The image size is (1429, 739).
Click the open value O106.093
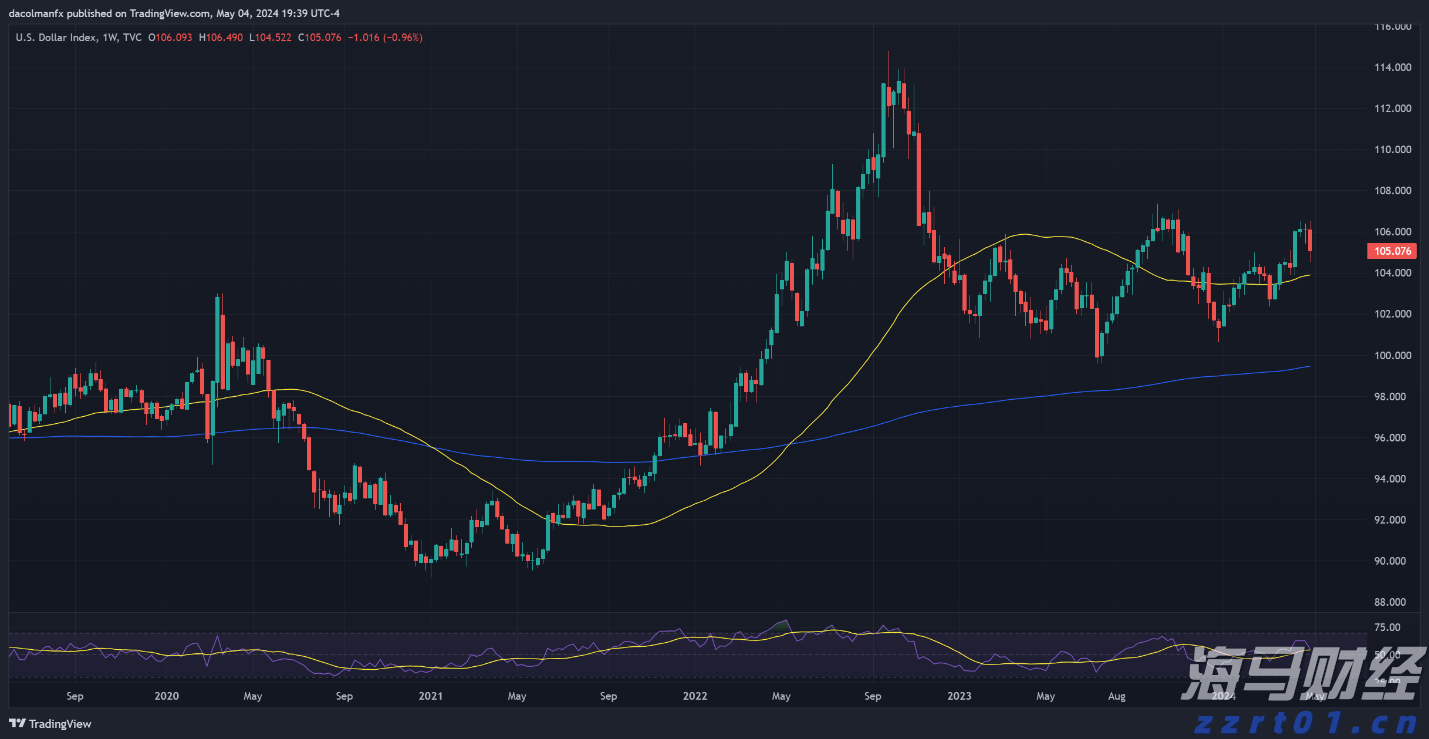(172, 36)
